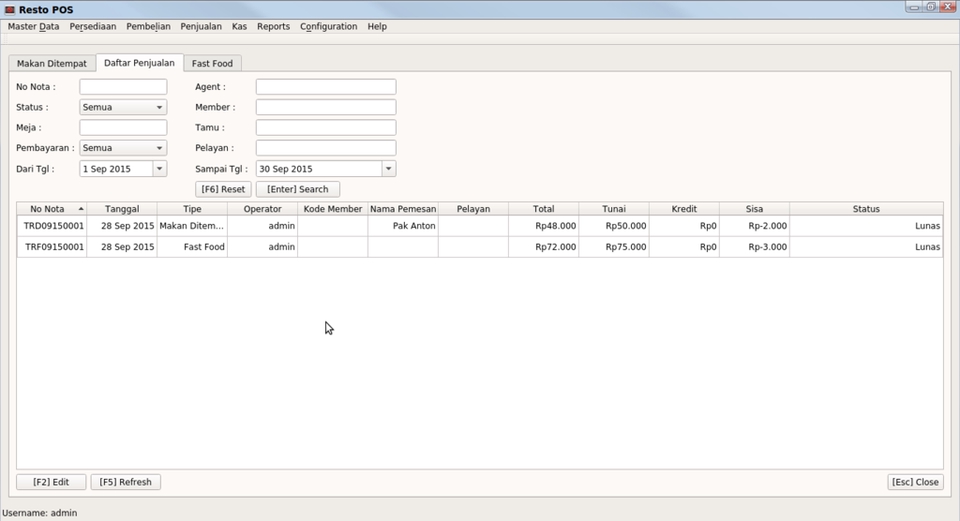
Task: Open the Master Data menu
Action: click(x=34, y=26)
